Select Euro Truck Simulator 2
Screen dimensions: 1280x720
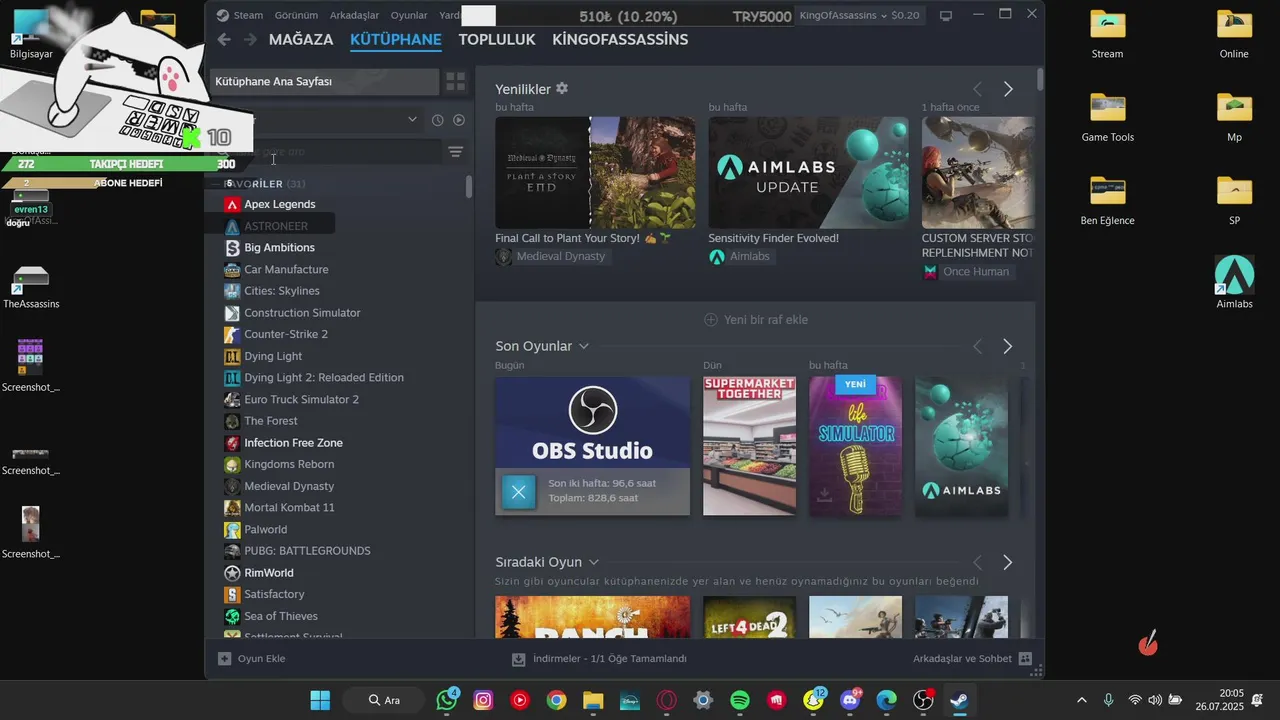tap(301, 399)
